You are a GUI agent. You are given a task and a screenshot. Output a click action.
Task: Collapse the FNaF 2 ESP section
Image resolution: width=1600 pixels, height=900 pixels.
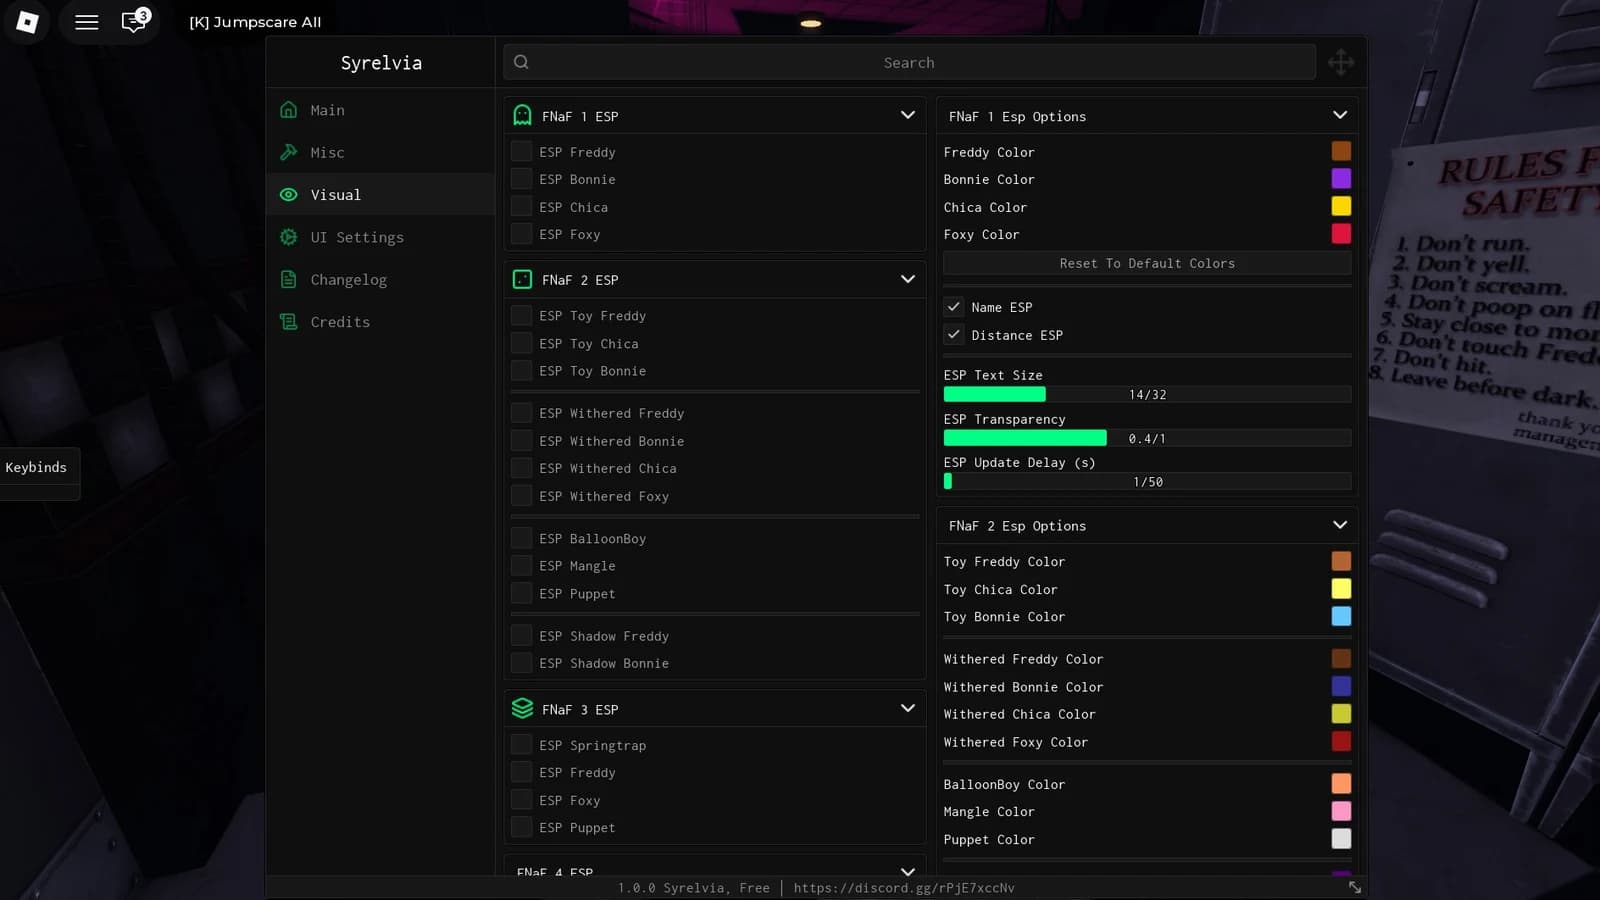tap(908, 279)
